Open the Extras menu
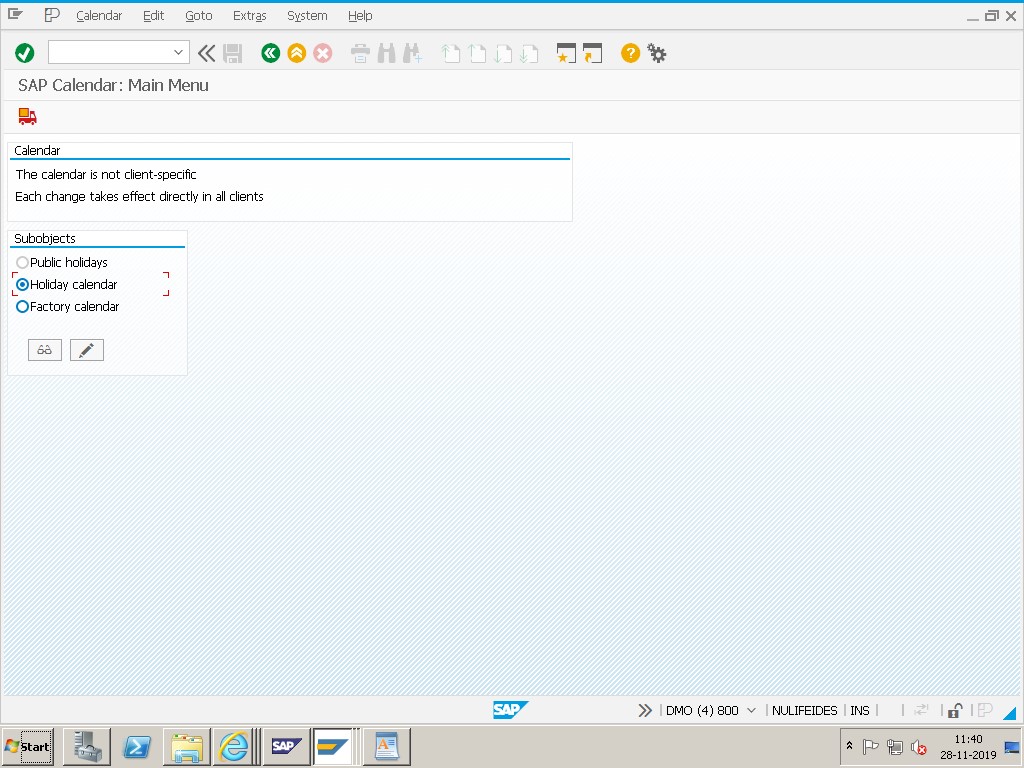This screenshot has width=1024, height=768. (x=249, y=16)
